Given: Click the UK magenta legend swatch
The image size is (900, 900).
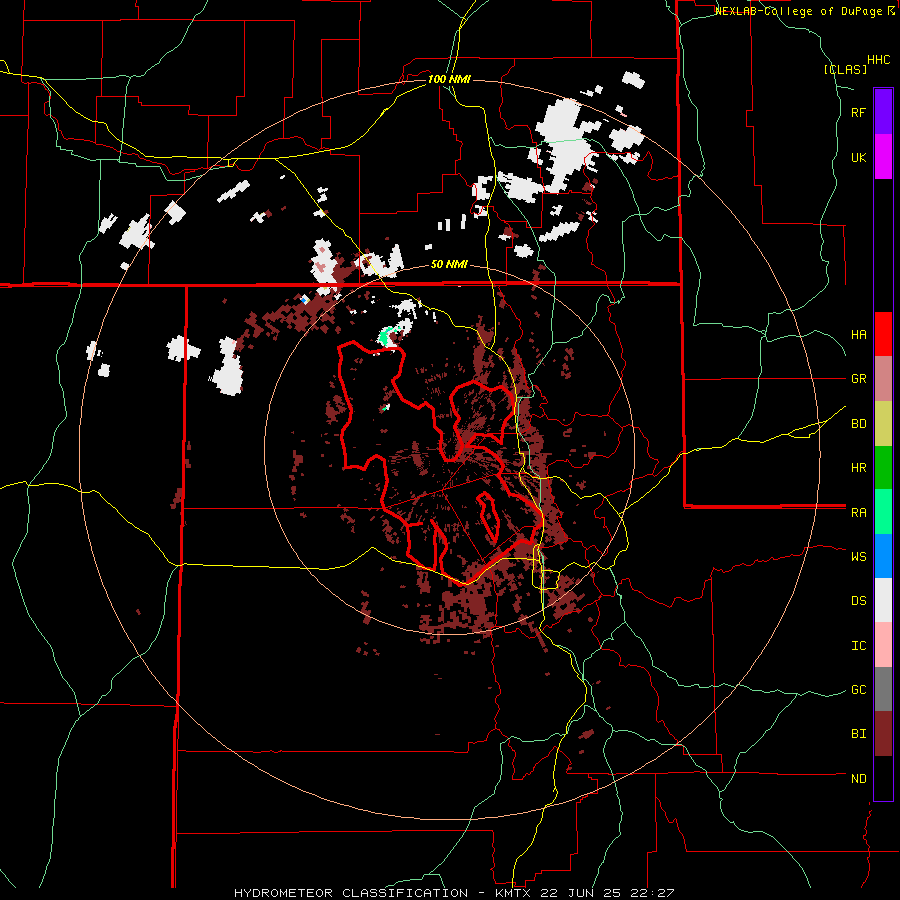Looking at the screenshot, I should tap(883, 157).
